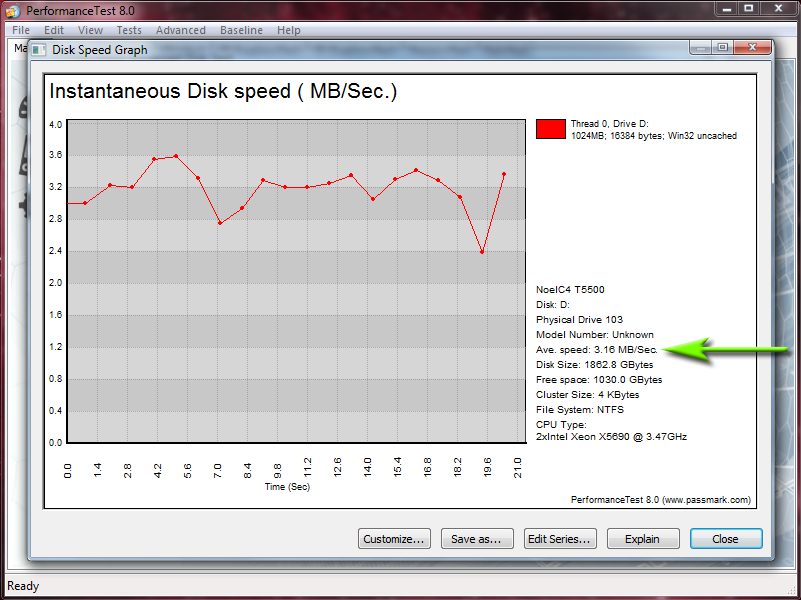Click the 'Disk: D:' text
Viewport: 801px width, 600px height.
(553, 305)
